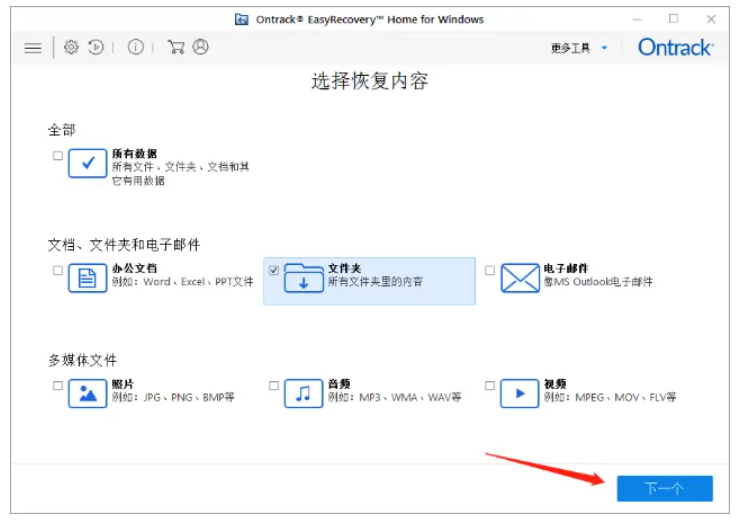The height and width of the screenshot is (521, 738).
Task: Click the EasyRecovery app icon in title bar
Action: (241, 19)
